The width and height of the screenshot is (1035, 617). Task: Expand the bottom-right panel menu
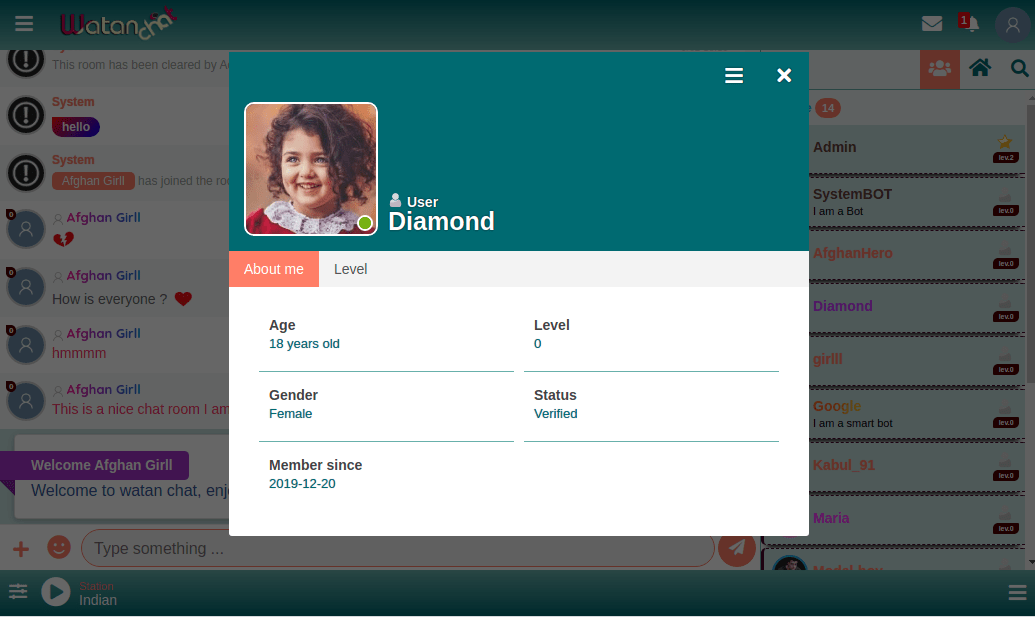tap(1017, 593)
